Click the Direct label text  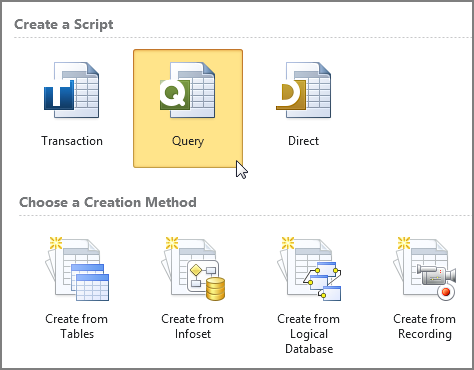[303, 141]
